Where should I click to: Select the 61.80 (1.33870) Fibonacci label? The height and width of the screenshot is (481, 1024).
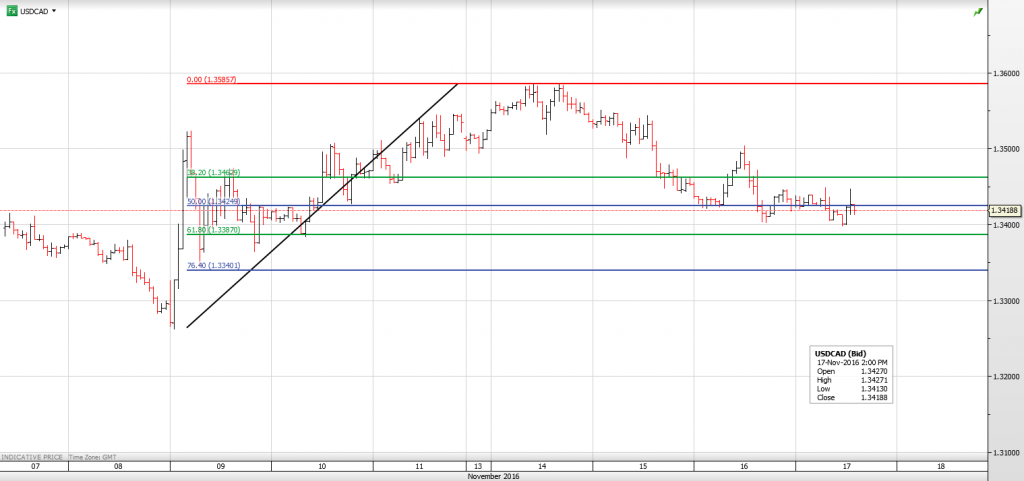[212, 230]
